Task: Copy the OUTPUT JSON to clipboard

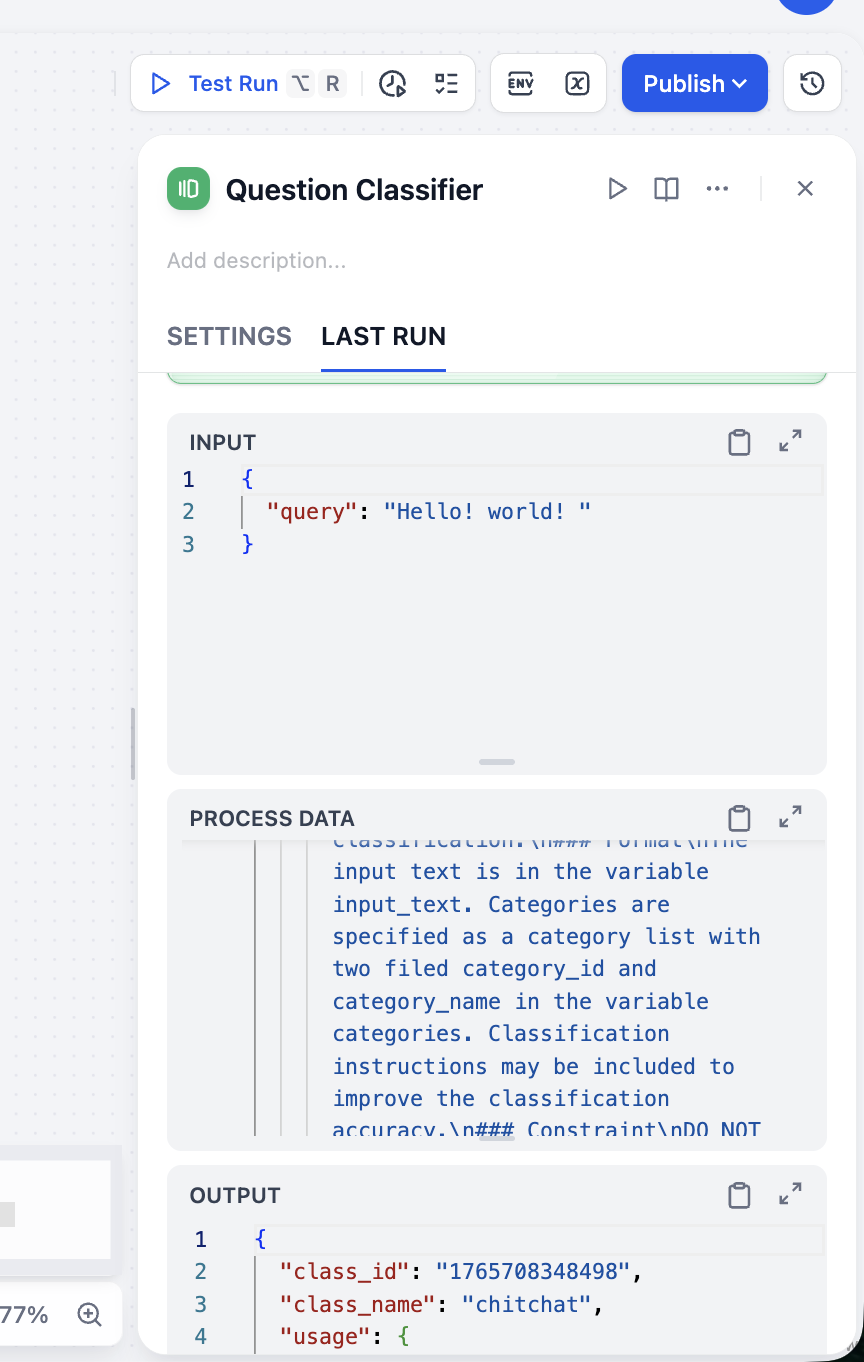Action: coord(739,1195)
